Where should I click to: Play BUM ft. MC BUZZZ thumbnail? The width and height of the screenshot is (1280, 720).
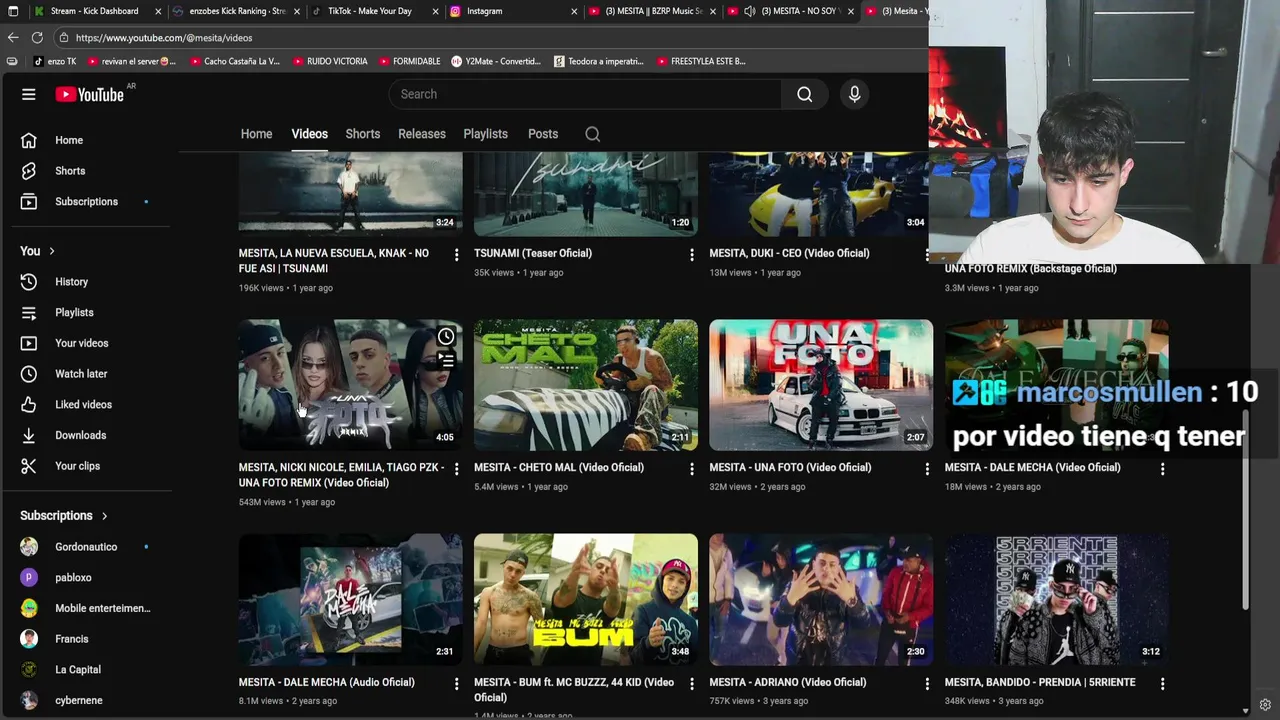(x=586, y=600)
